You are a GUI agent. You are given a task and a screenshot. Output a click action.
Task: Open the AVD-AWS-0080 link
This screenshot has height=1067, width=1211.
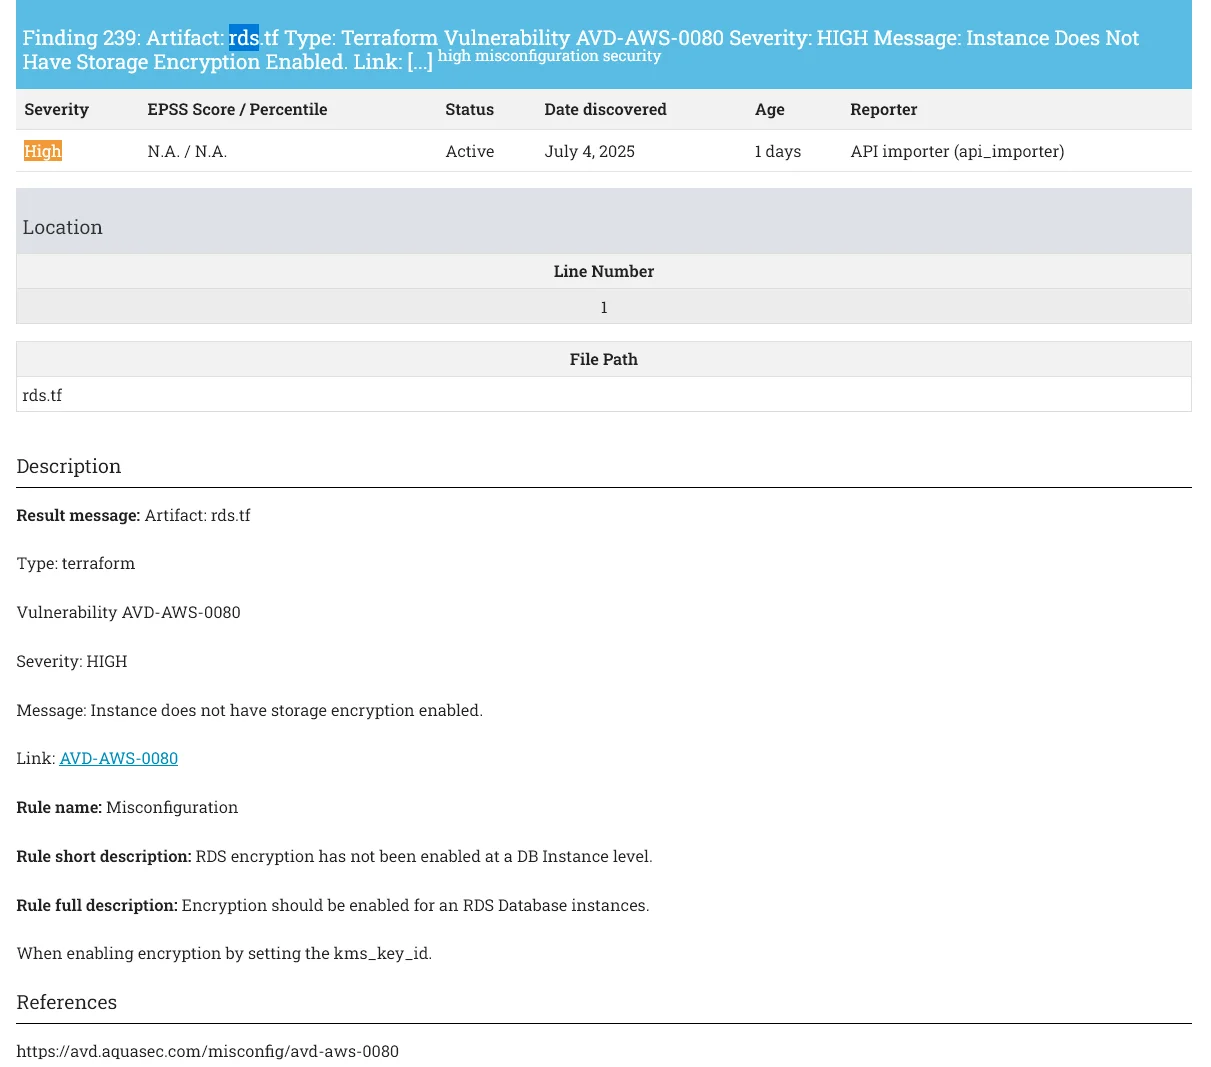pos(119,759)
